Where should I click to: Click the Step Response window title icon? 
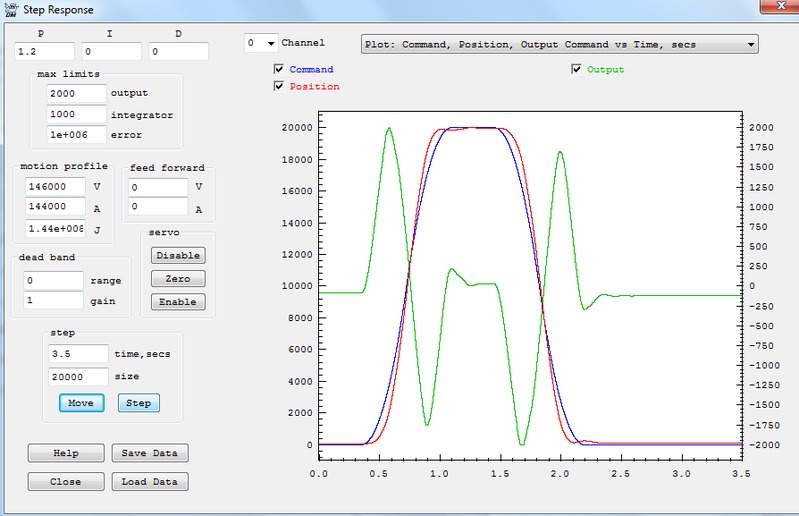pyautogui.click(x=9, y=9)
